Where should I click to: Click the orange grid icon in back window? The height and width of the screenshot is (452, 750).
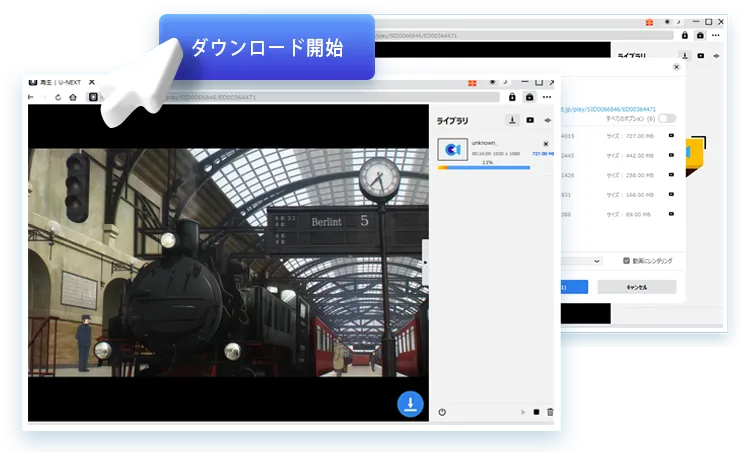(x=649, y=22)
